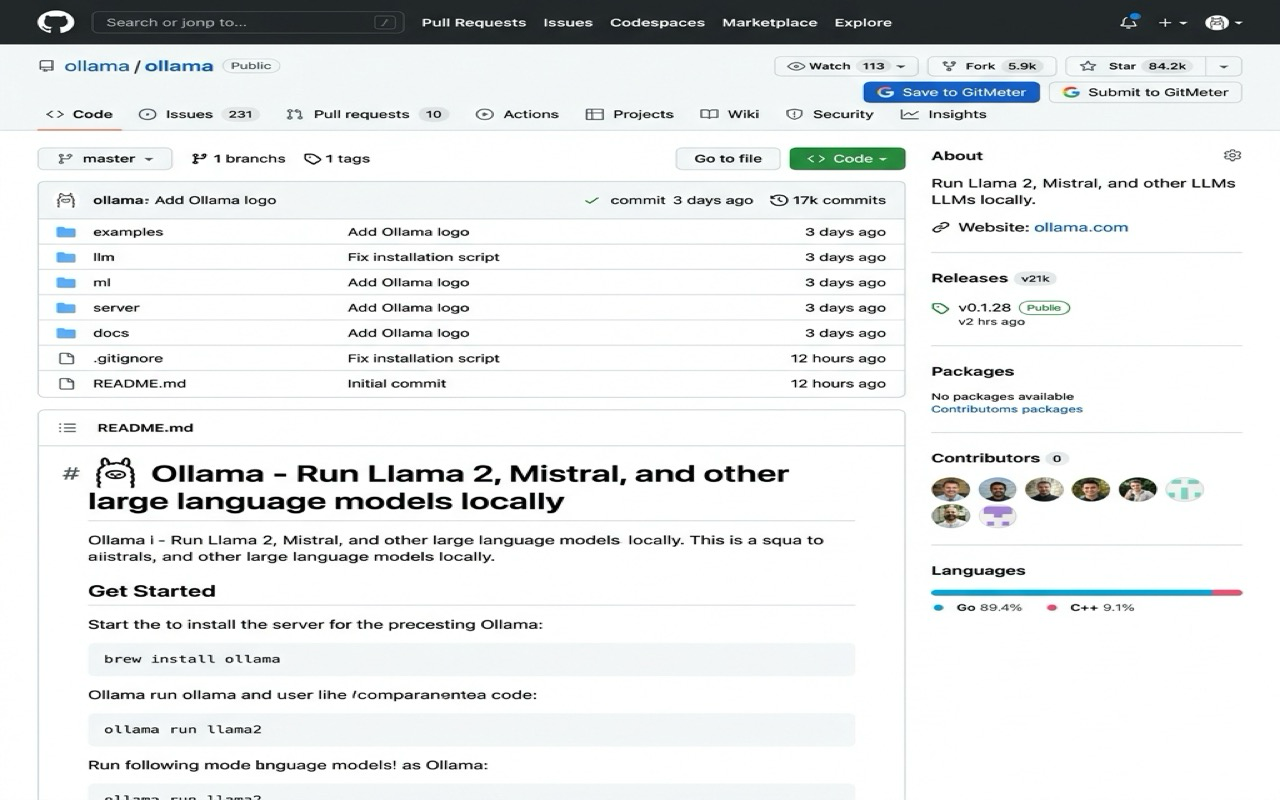The width and height of the screenshot is (1280, 800).
Task: Click the Save to GitMeter button
Action: point(951,91)
